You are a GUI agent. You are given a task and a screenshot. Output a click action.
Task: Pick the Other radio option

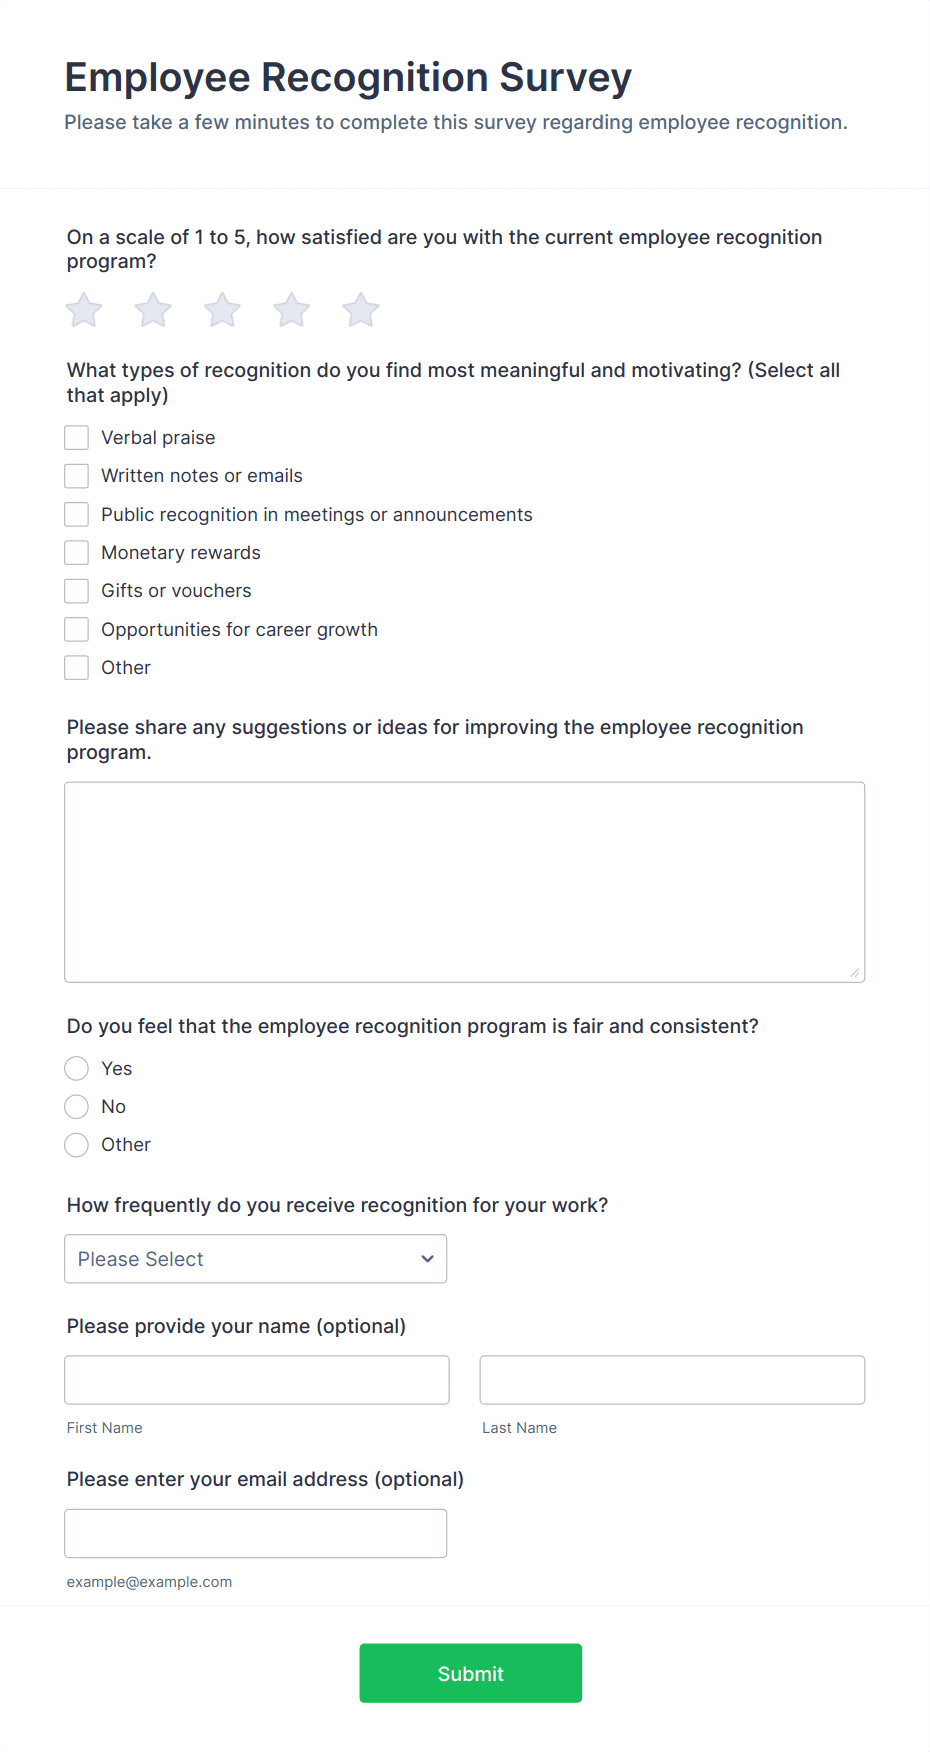pos(77,1145)
